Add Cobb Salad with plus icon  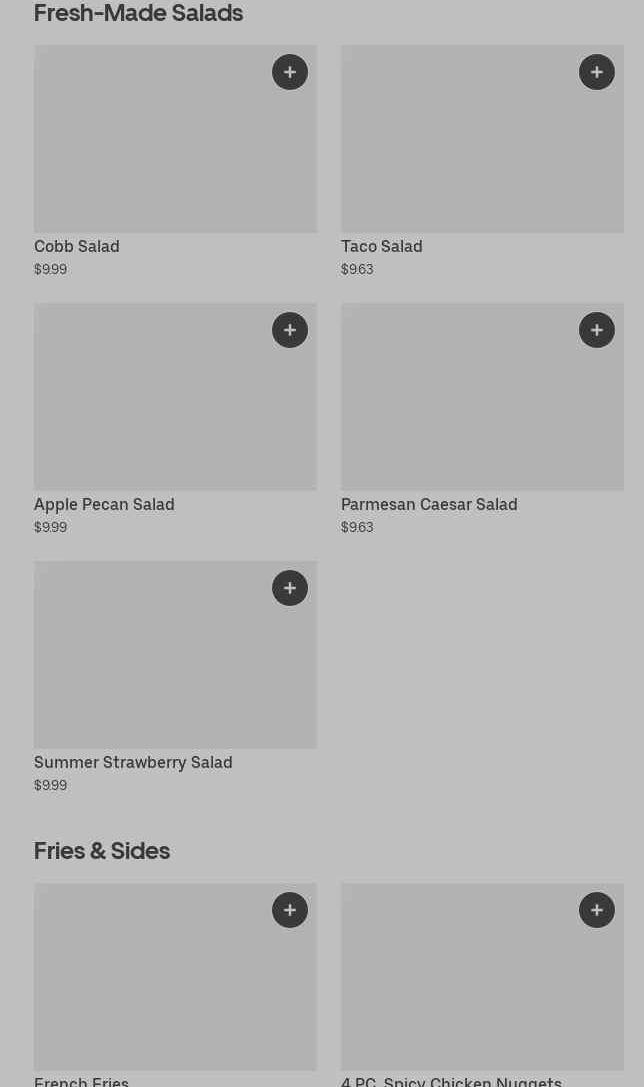(290, 72)
